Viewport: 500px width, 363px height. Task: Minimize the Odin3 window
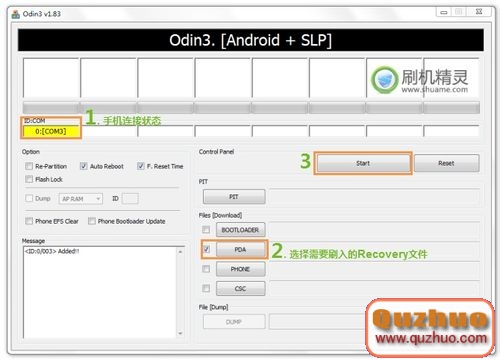[444, 12]
